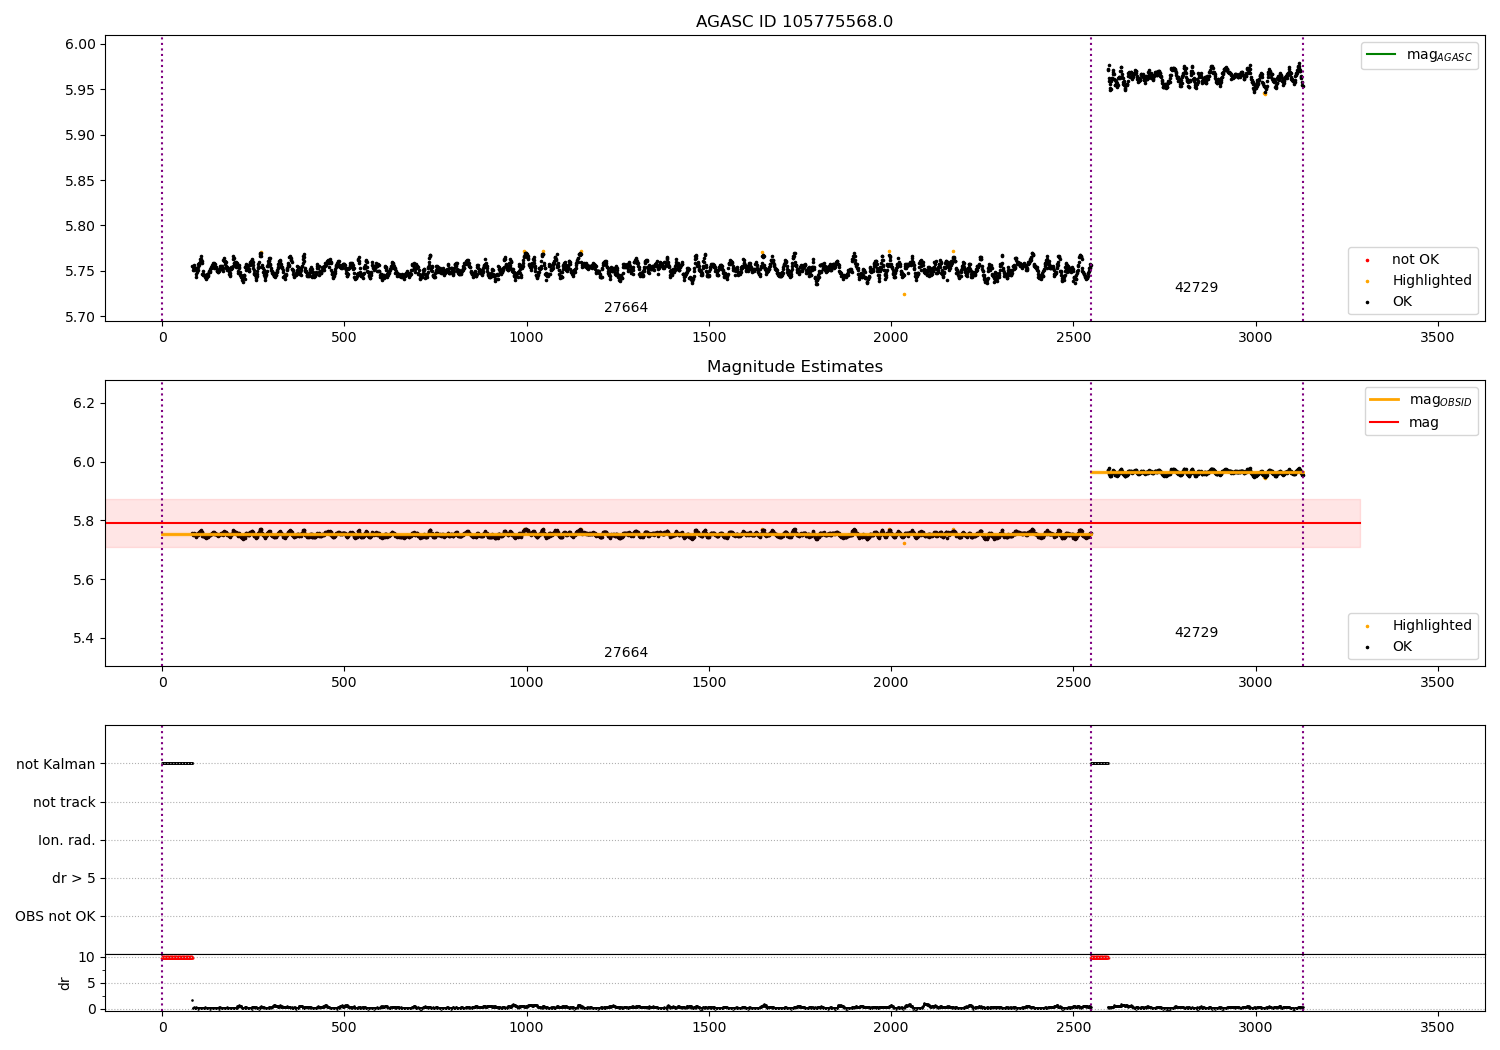Click the 500 x-axis tick of top plot
This screenshot has height=1050, width=1500.
[x=344, y=337]
